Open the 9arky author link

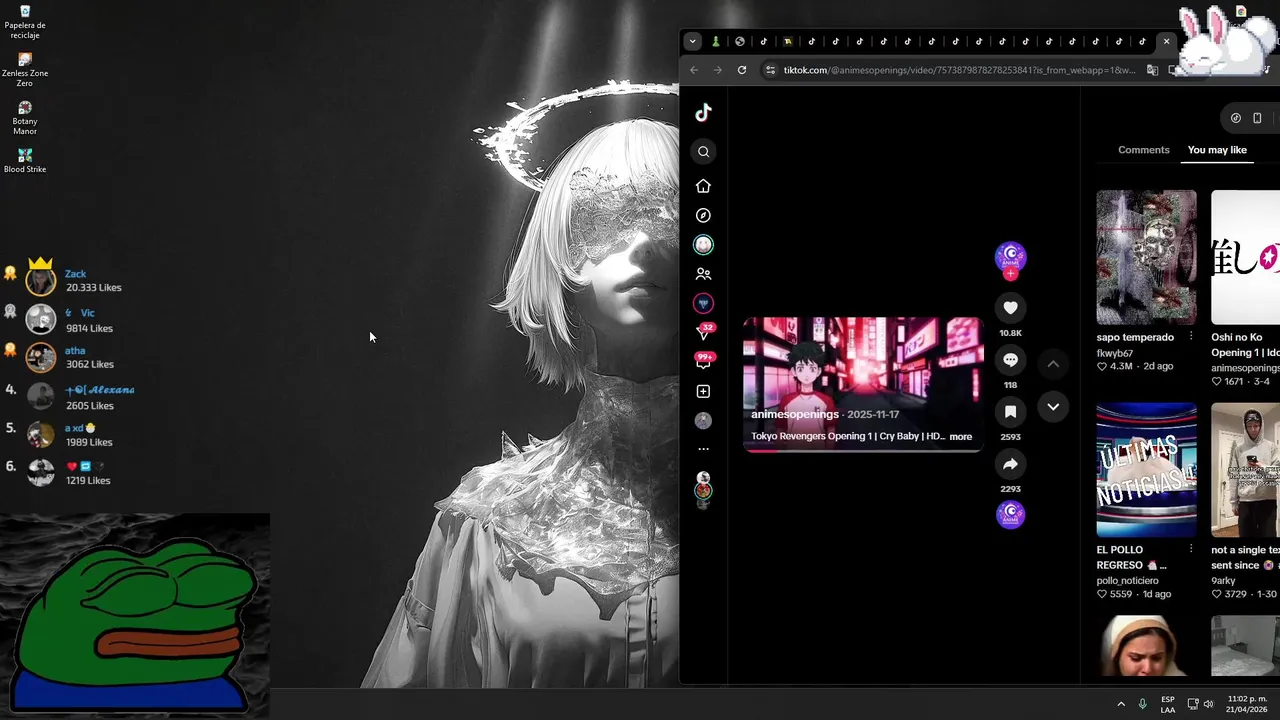[x=1224, y=581]
